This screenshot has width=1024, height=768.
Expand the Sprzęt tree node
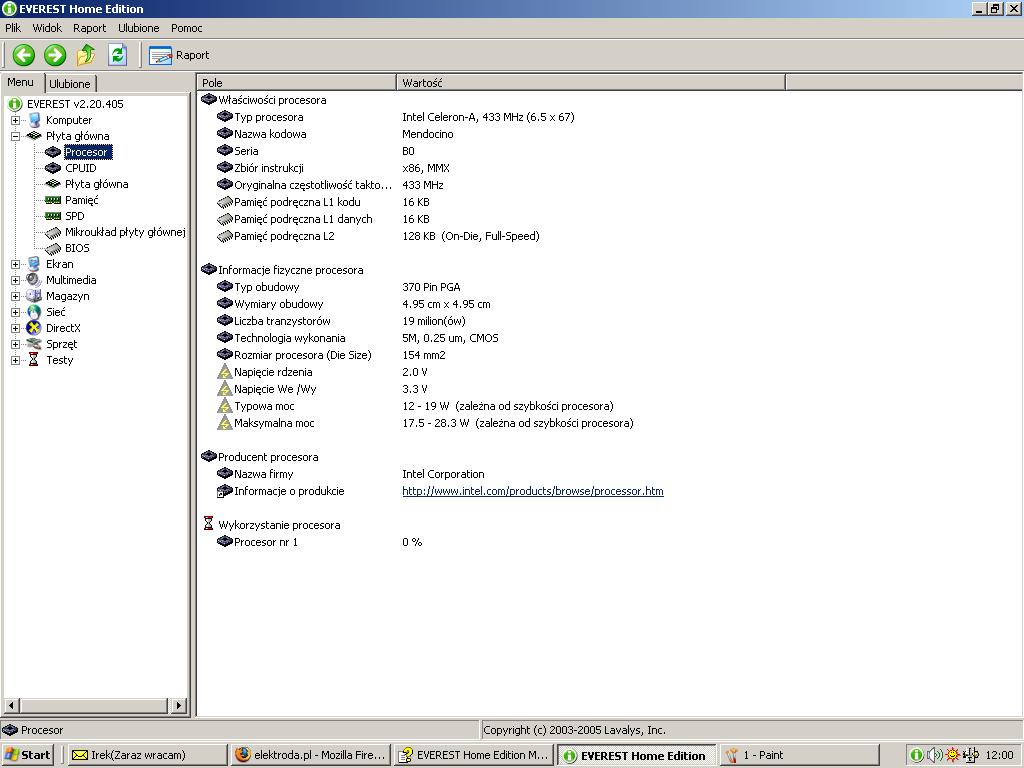(15, 344)
